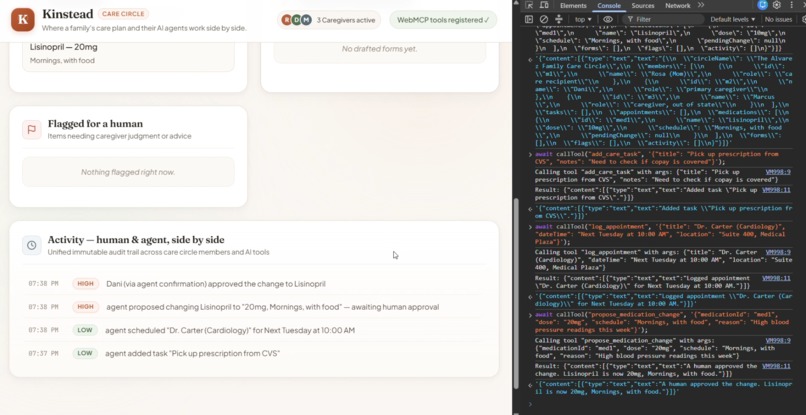
Task: Clear the console
Action: tap(544, 20)
